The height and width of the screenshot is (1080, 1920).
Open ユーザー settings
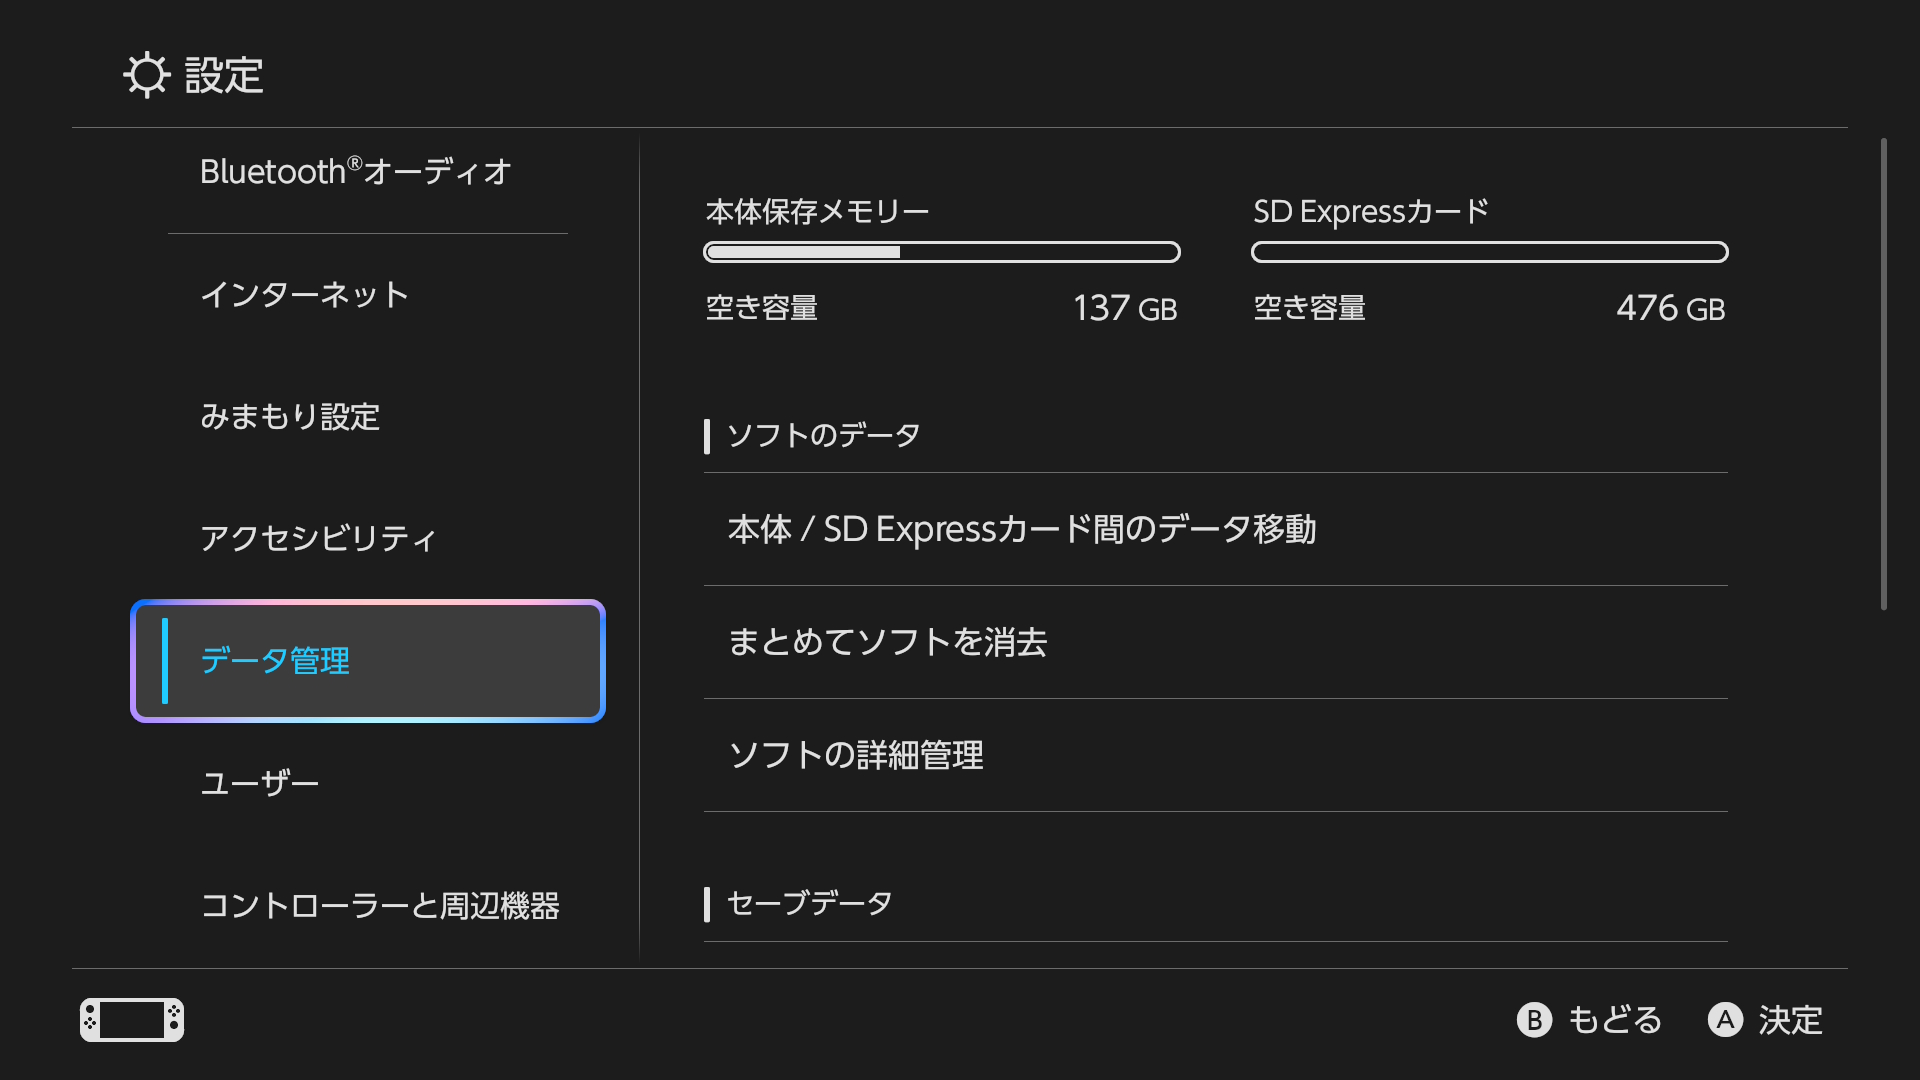260,783
